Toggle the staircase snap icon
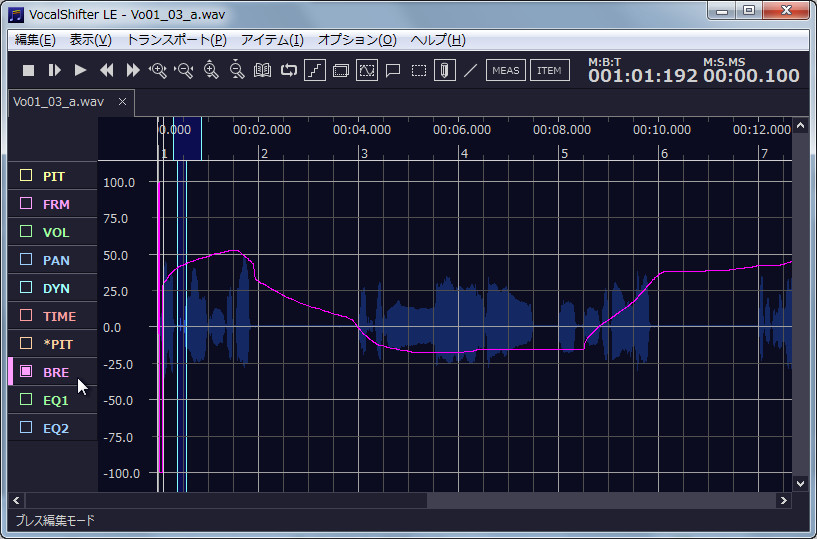 click(x=315, y=70)
